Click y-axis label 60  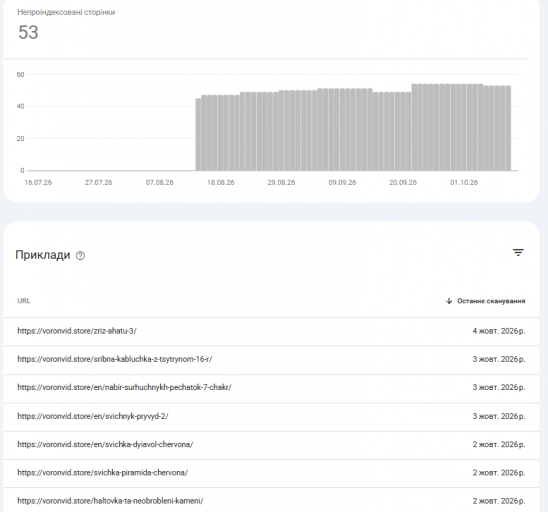click(x=20, y=74)
